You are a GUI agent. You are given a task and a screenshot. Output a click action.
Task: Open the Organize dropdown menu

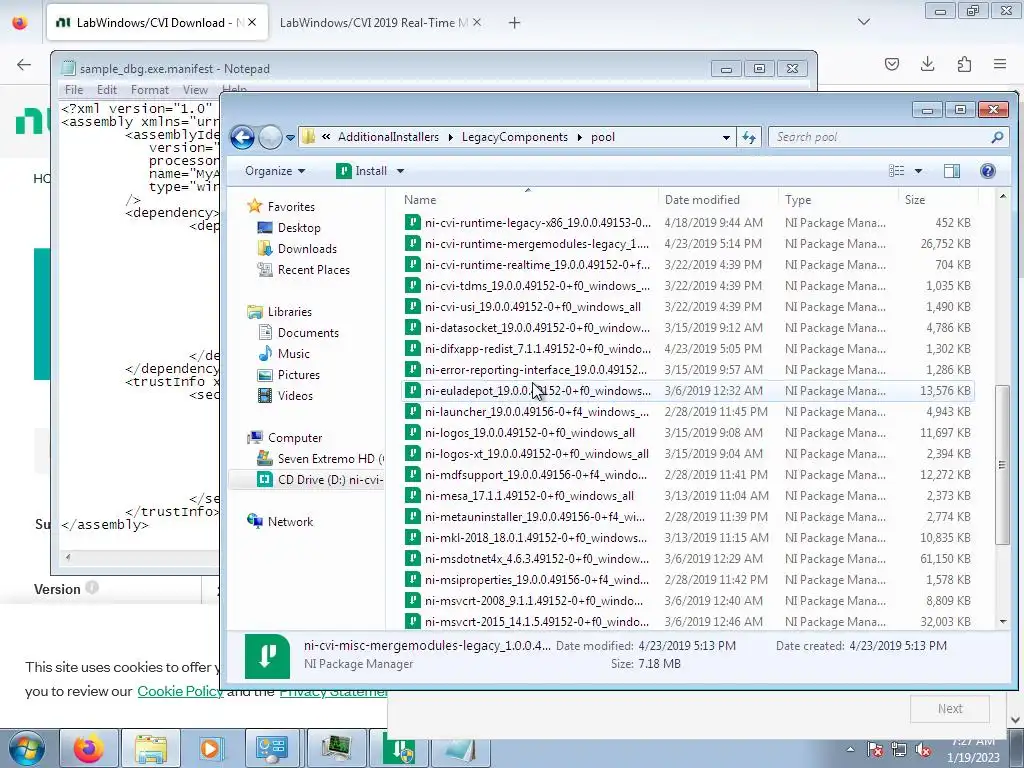[x=275, y=171]
